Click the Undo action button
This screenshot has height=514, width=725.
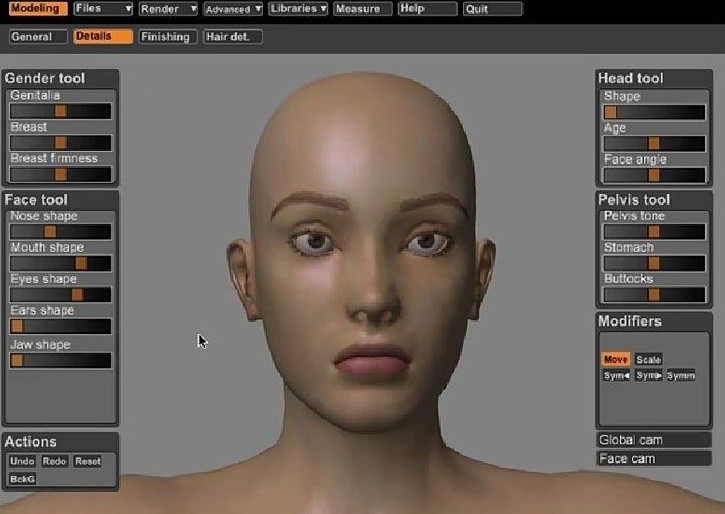point(21,461)
